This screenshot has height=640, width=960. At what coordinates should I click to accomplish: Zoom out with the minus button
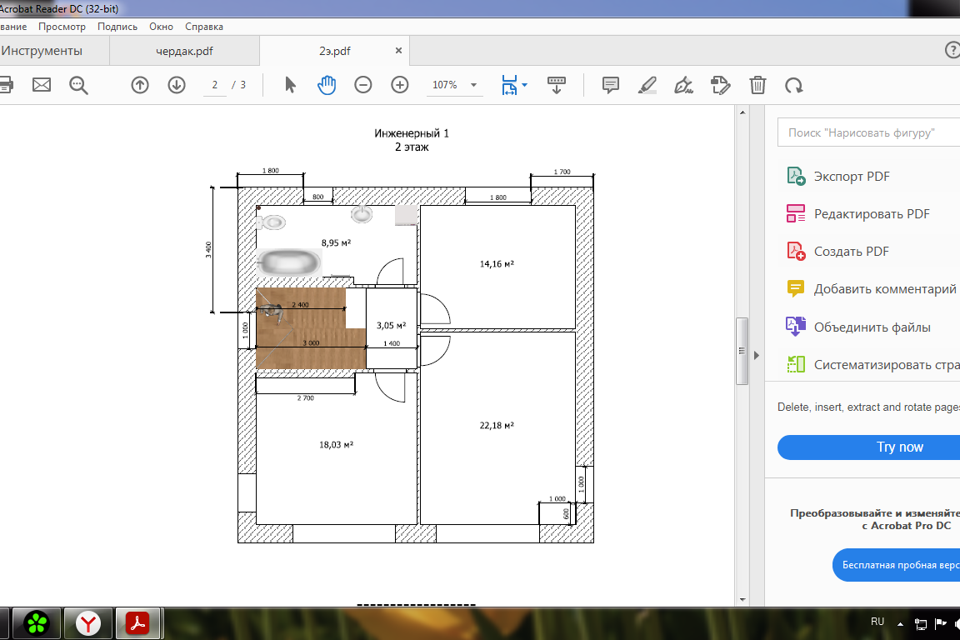[363, 85]
